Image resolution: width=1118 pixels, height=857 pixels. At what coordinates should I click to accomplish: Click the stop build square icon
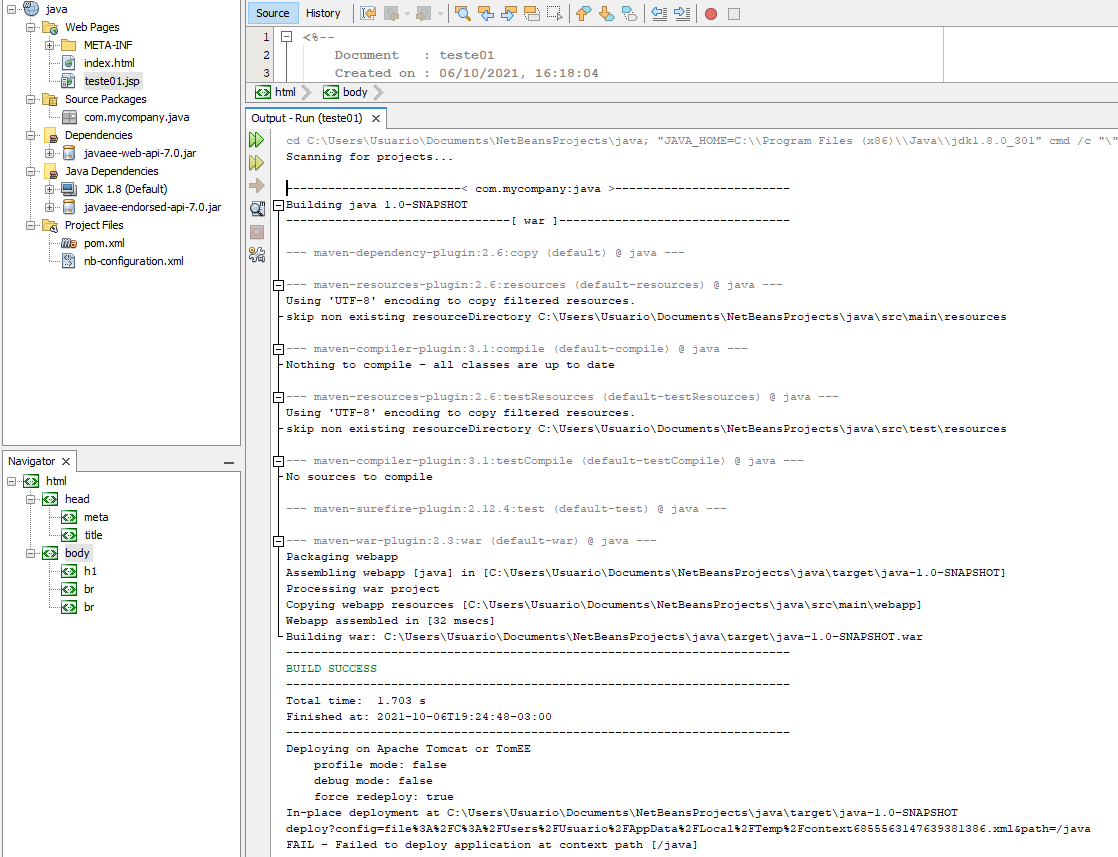tap(257, 232)
